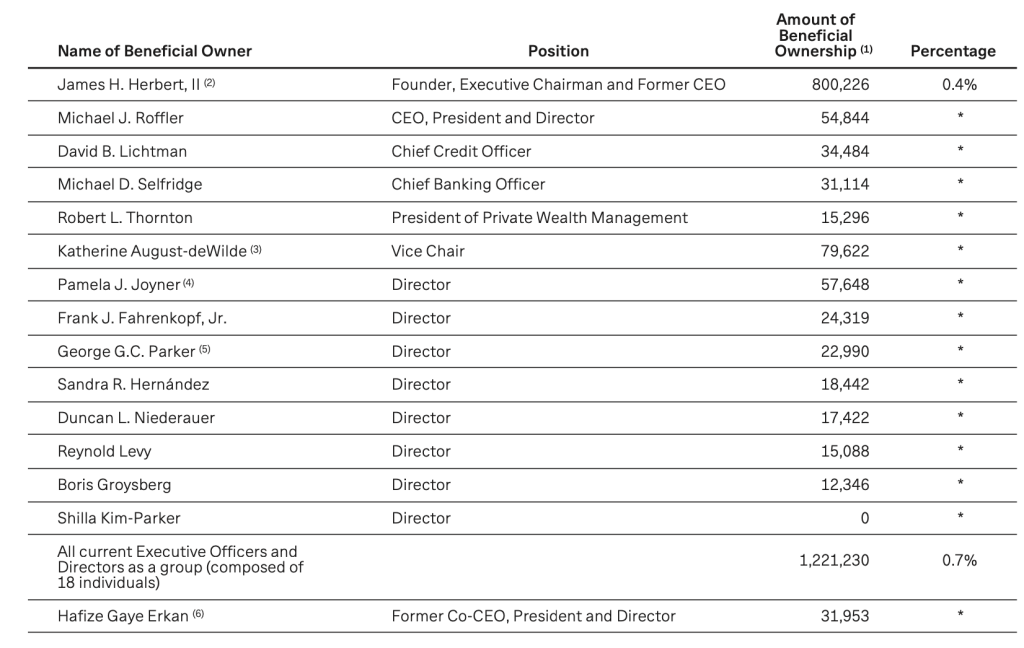This screenshot has width=1024, height=648.
Task: Click footnote (4) next to Pamela J. Joyner
Action: pos(188,283)
